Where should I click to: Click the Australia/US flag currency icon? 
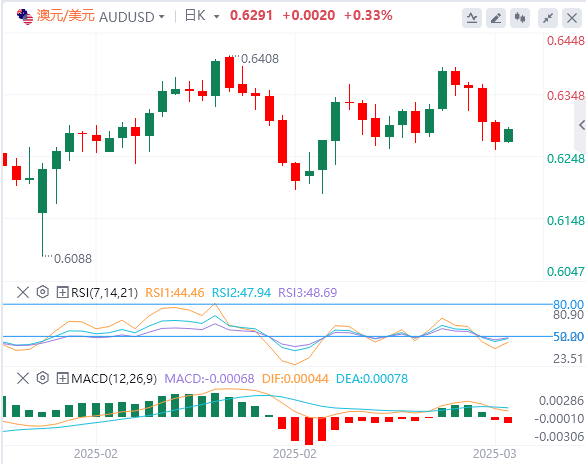(x=25, y=16)
